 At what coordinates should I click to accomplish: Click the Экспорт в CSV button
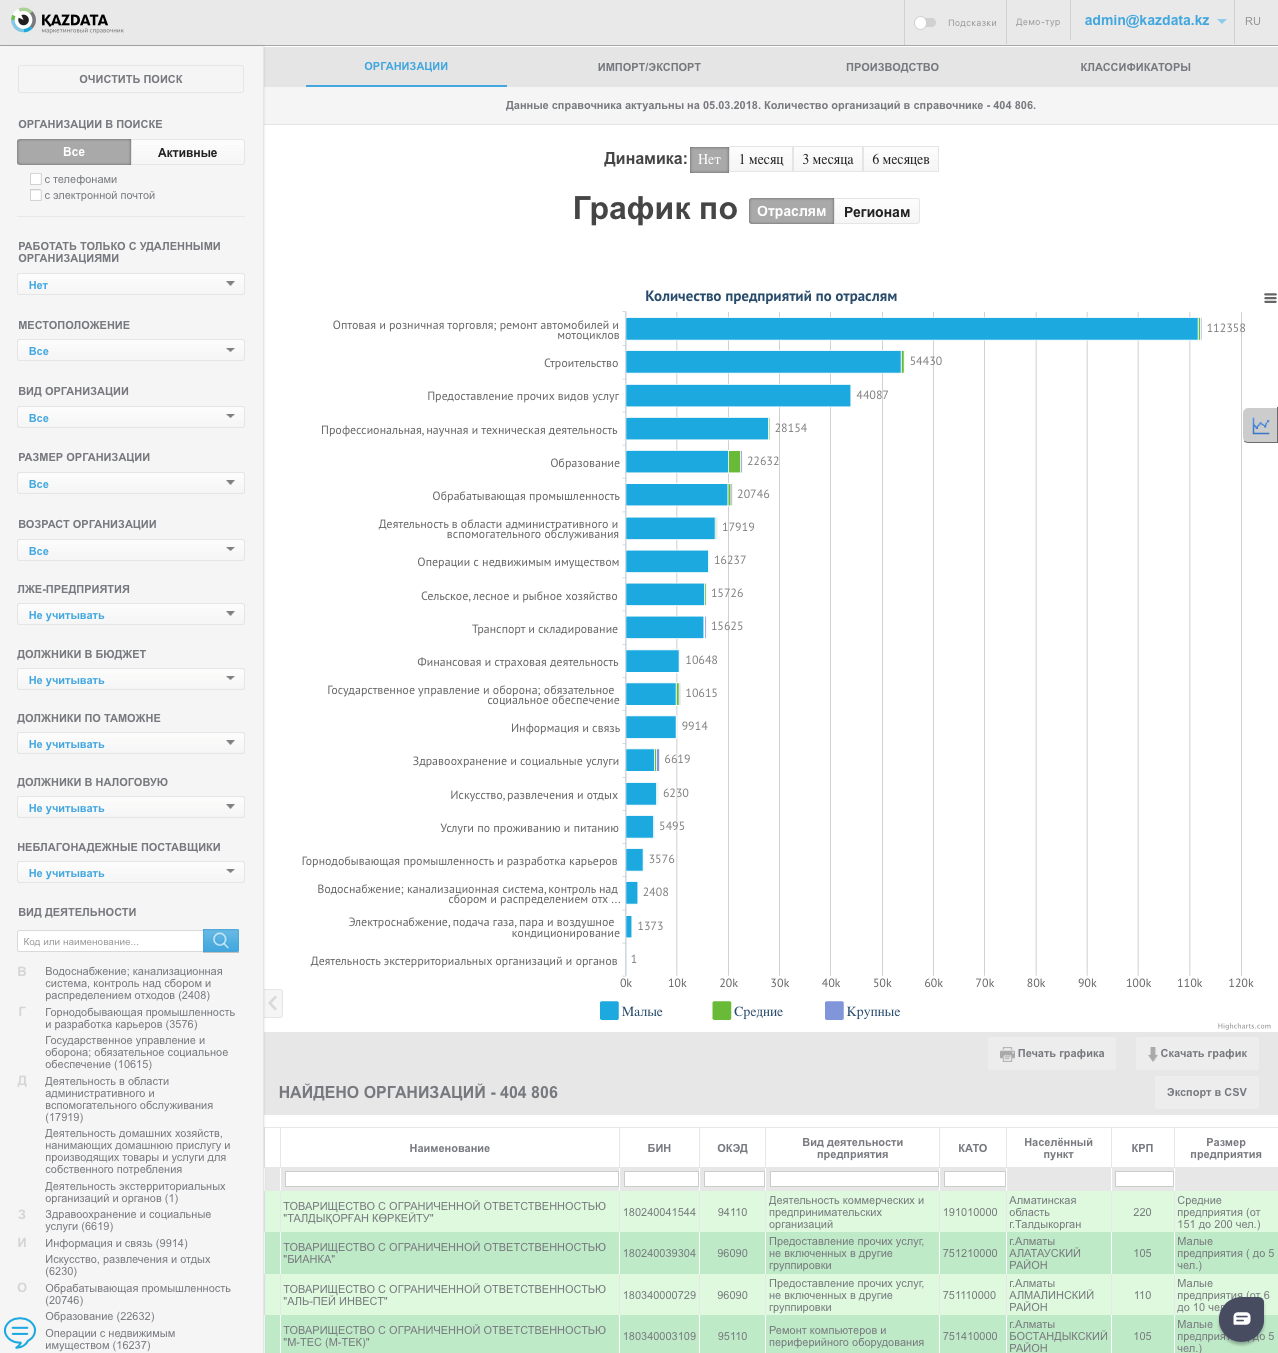[x=1206, y=1092]
